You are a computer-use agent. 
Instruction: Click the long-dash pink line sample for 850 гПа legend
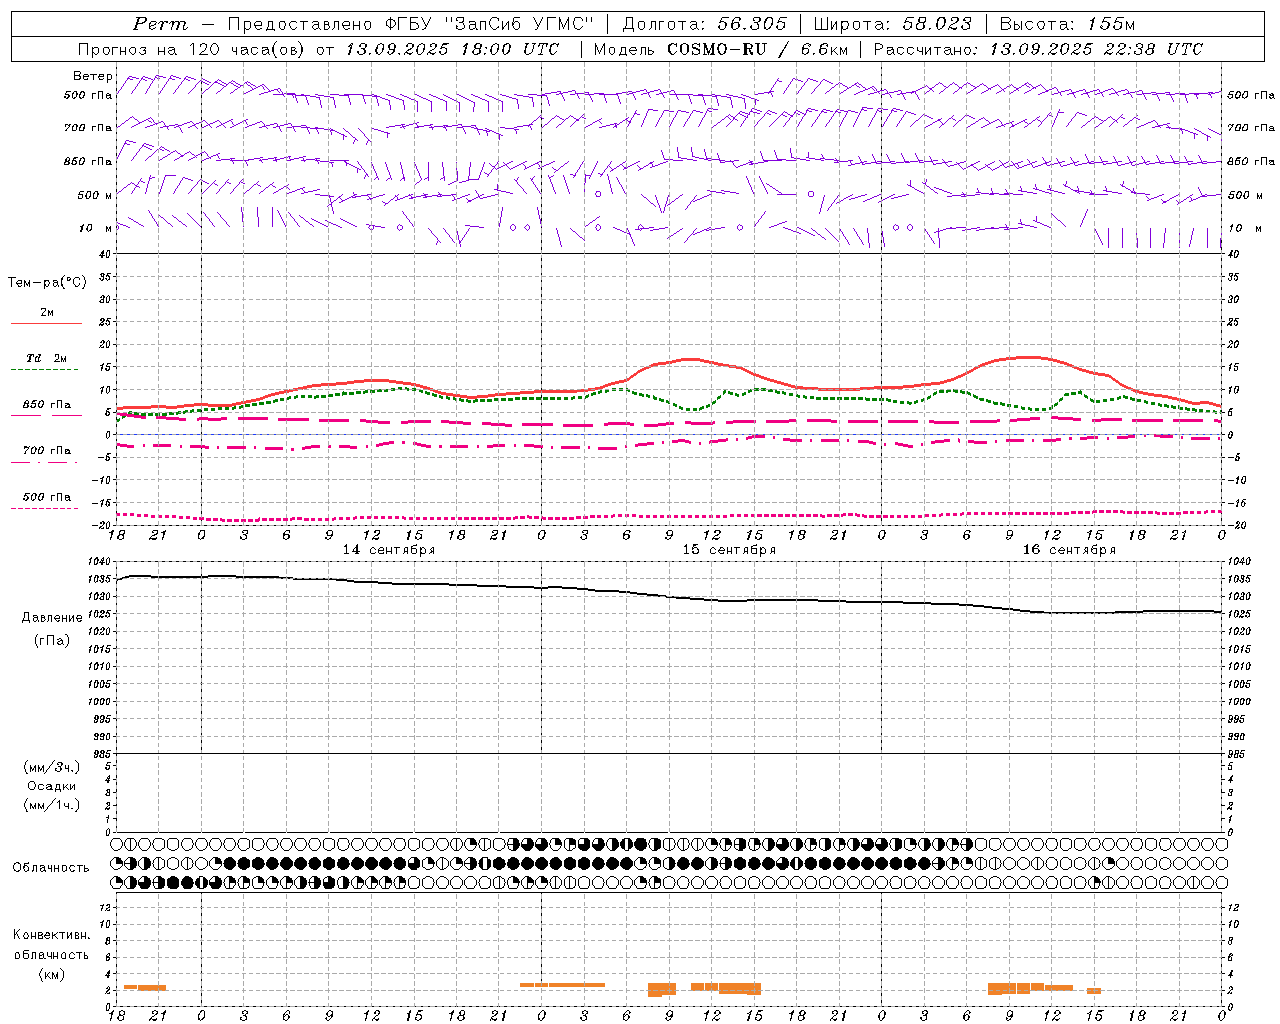[x=46, y=416]
